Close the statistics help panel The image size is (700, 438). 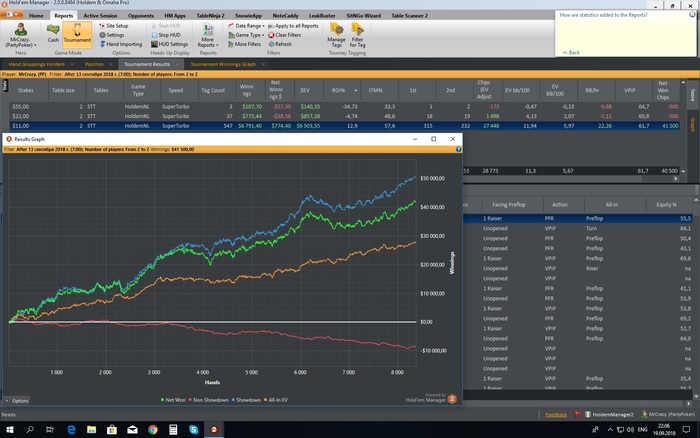point(692,14)
